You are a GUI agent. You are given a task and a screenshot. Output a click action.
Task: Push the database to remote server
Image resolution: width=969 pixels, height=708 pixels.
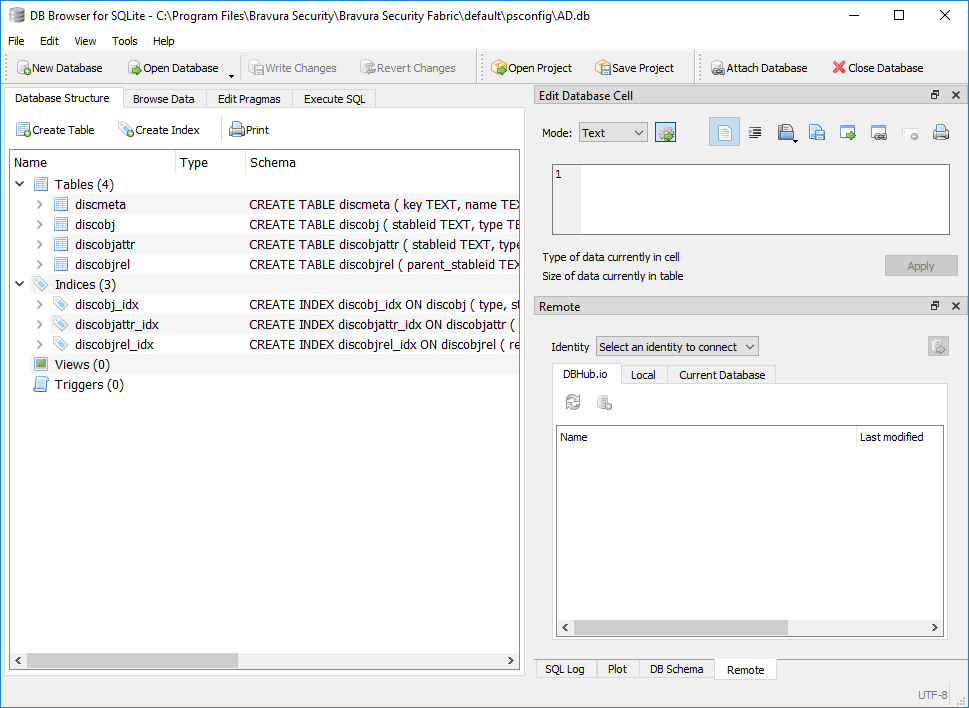click(x=938, y=345)
